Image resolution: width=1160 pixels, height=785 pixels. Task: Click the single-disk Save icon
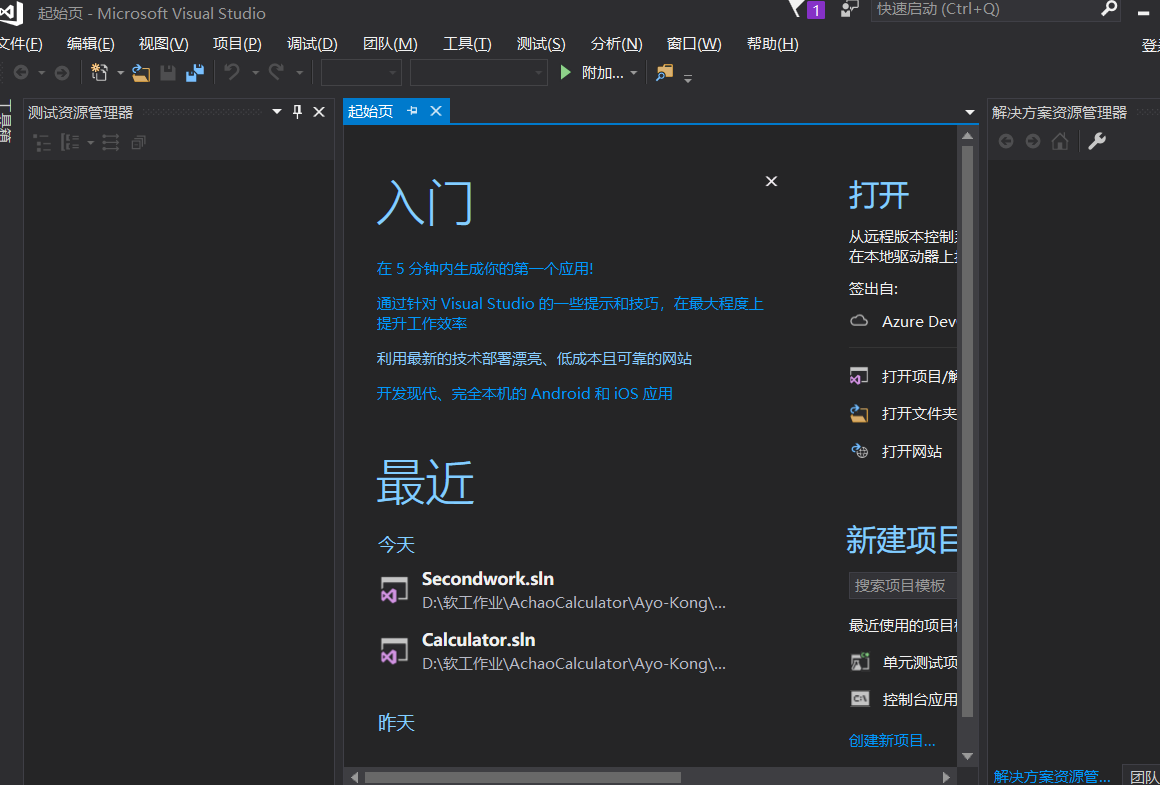click(x=169, y=73)
